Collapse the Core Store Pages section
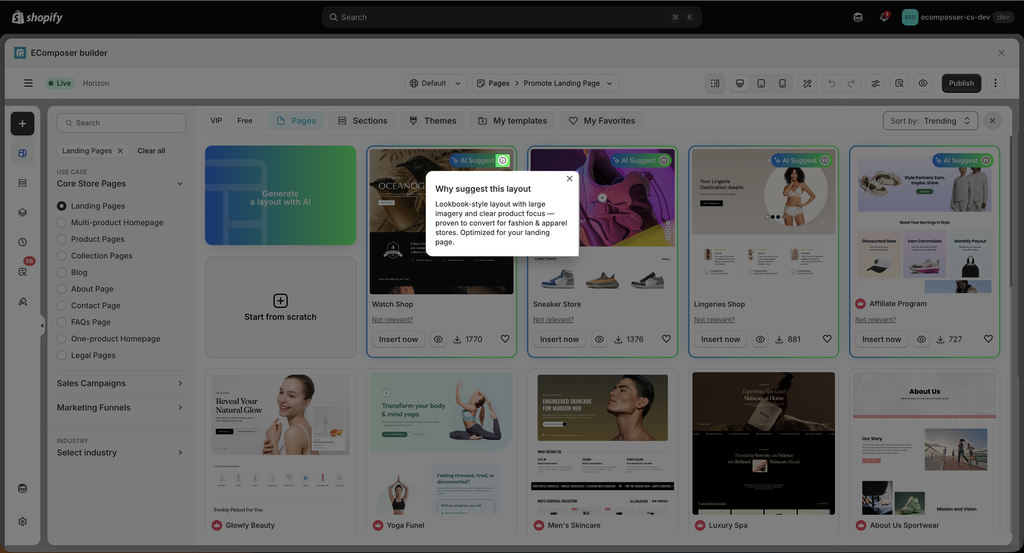This screenshot has height=553, width=1024. [x=180, y=184]
